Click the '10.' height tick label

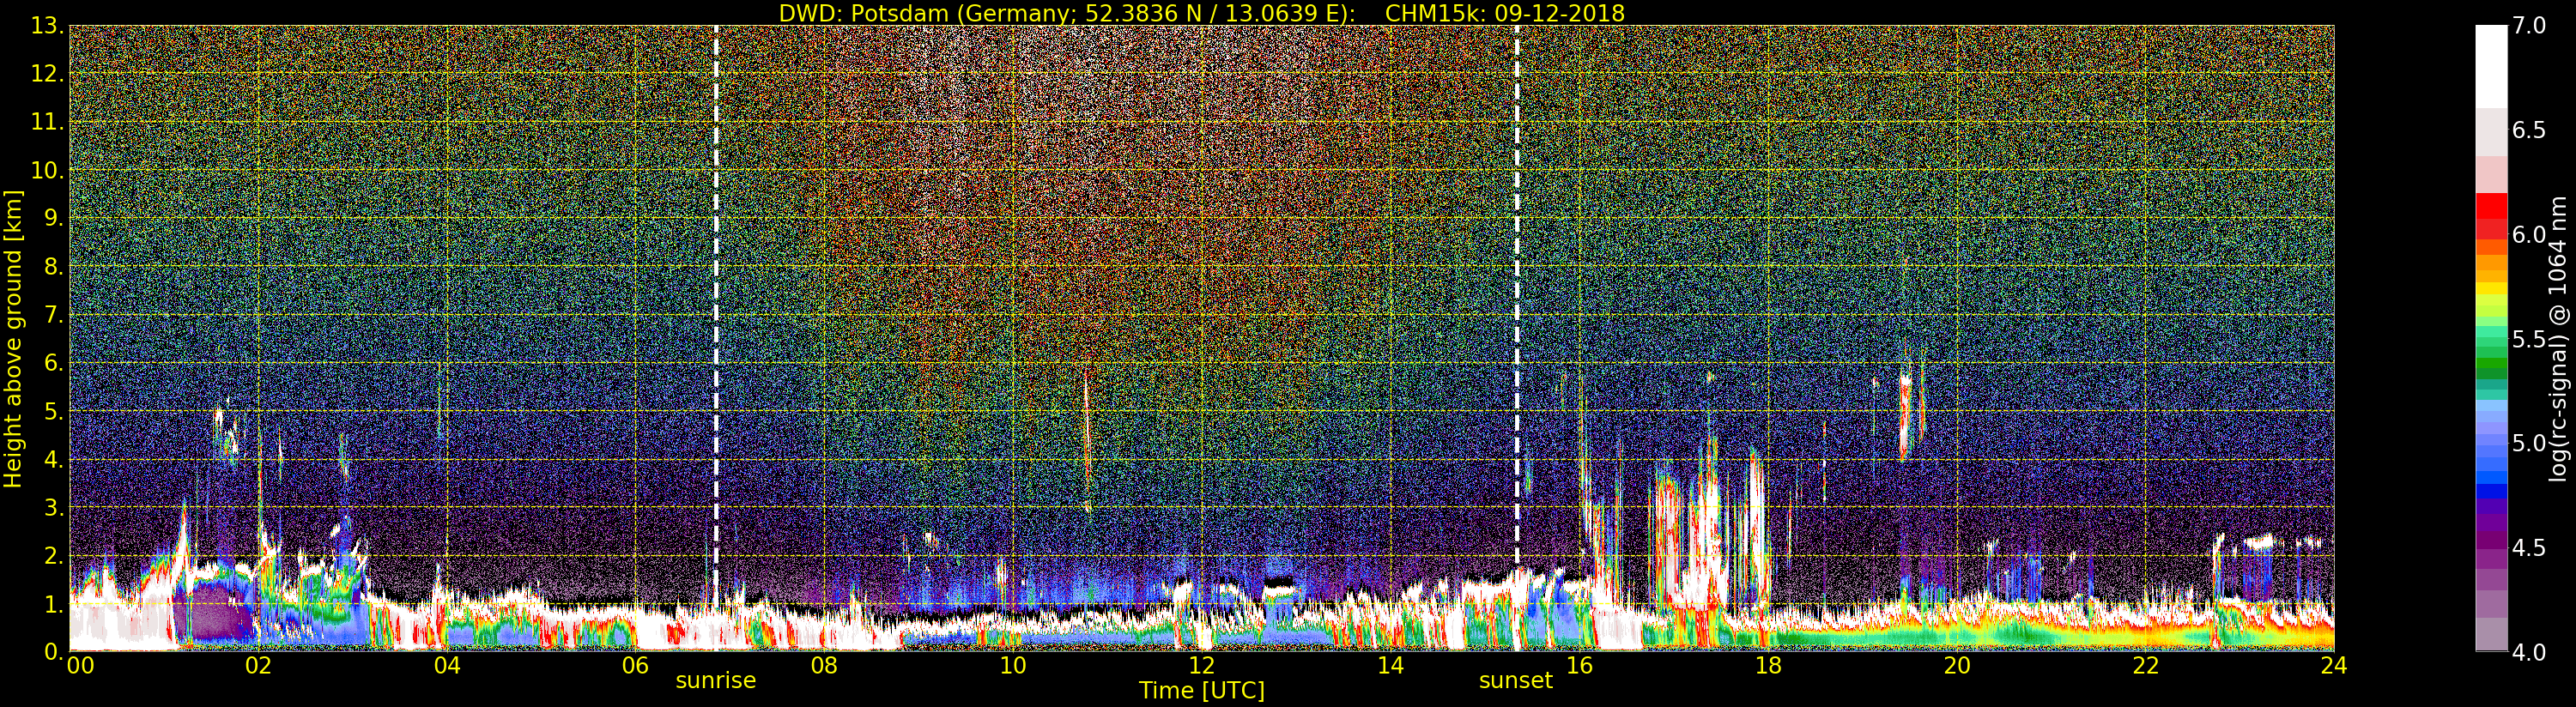click(47, 170)
